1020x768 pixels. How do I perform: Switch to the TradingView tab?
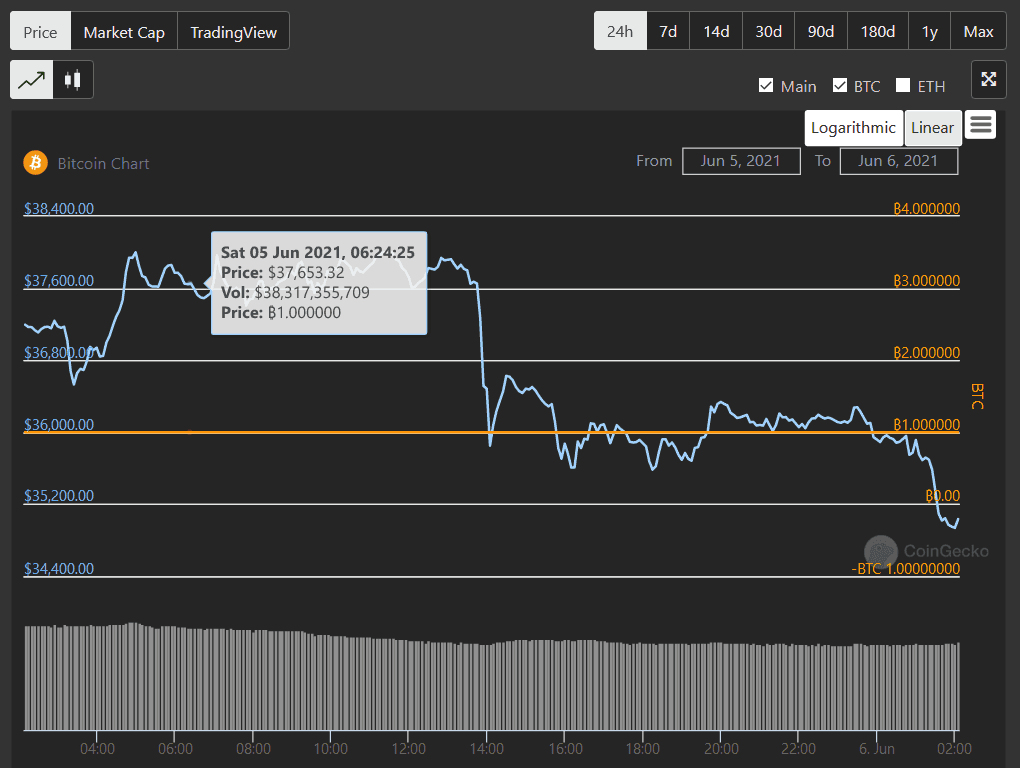234,32
